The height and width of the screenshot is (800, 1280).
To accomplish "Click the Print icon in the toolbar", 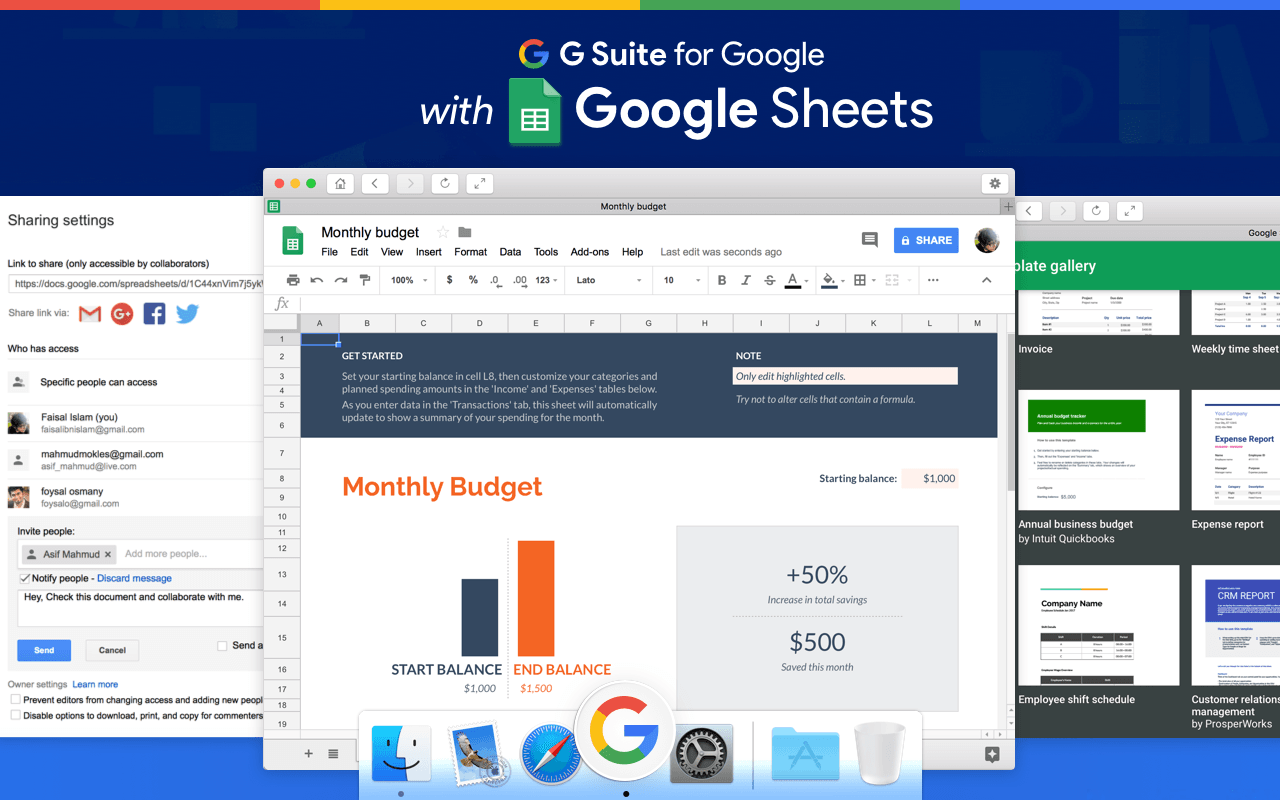I will (293, 280).
